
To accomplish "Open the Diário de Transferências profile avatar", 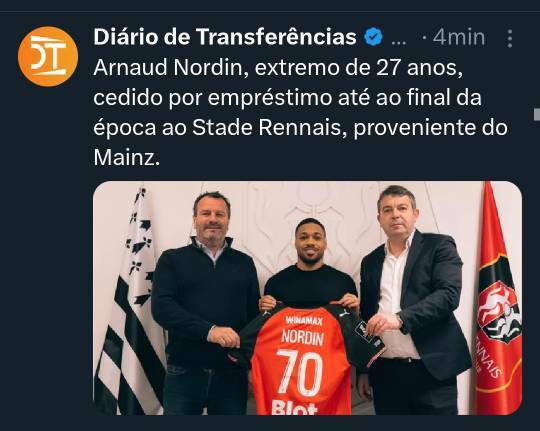I will tap(48, 56).
